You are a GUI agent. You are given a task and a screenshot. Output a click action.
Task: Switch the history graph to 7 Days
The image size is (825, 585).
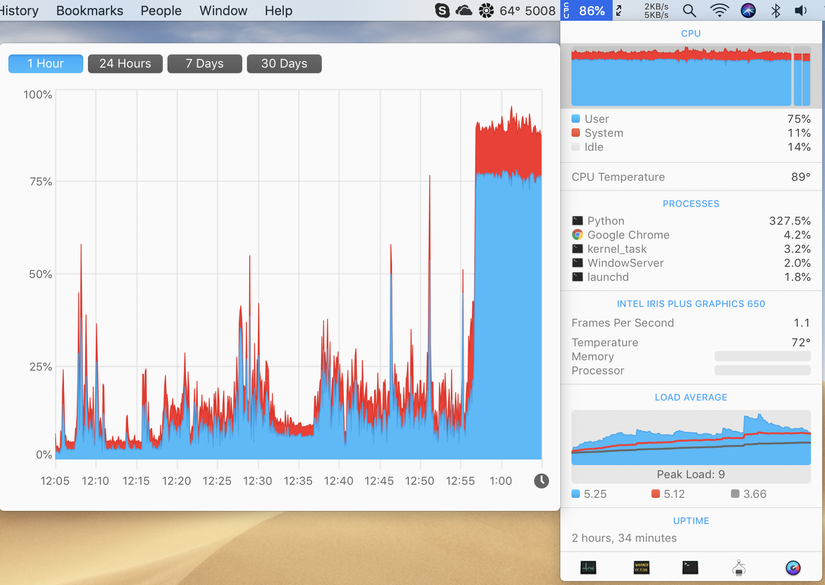205,64
